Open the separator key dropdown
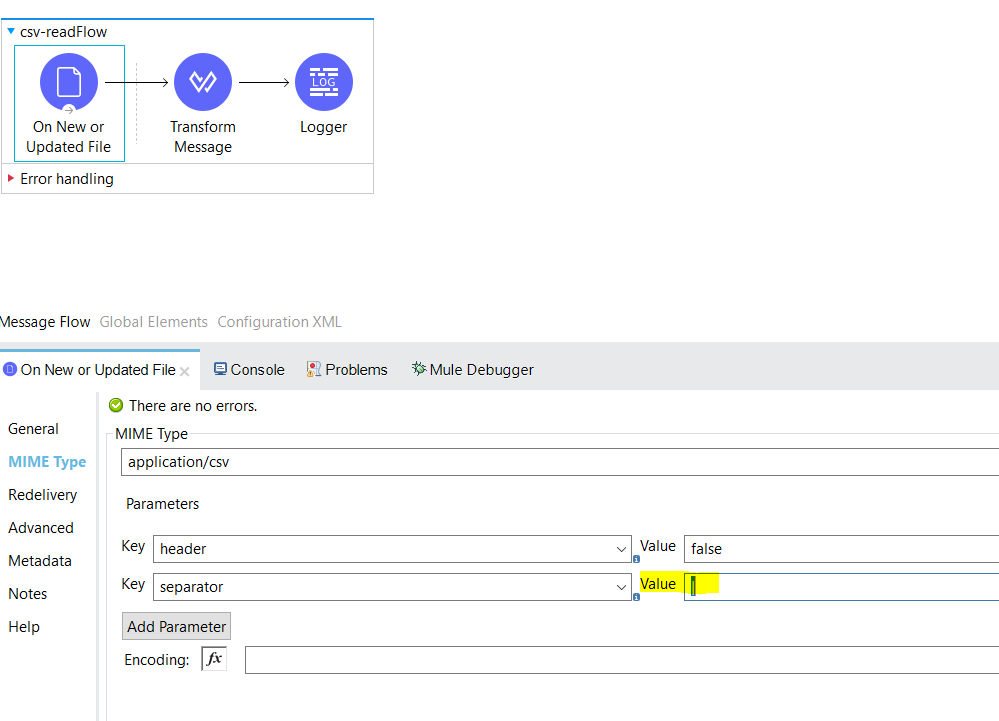 622,588
